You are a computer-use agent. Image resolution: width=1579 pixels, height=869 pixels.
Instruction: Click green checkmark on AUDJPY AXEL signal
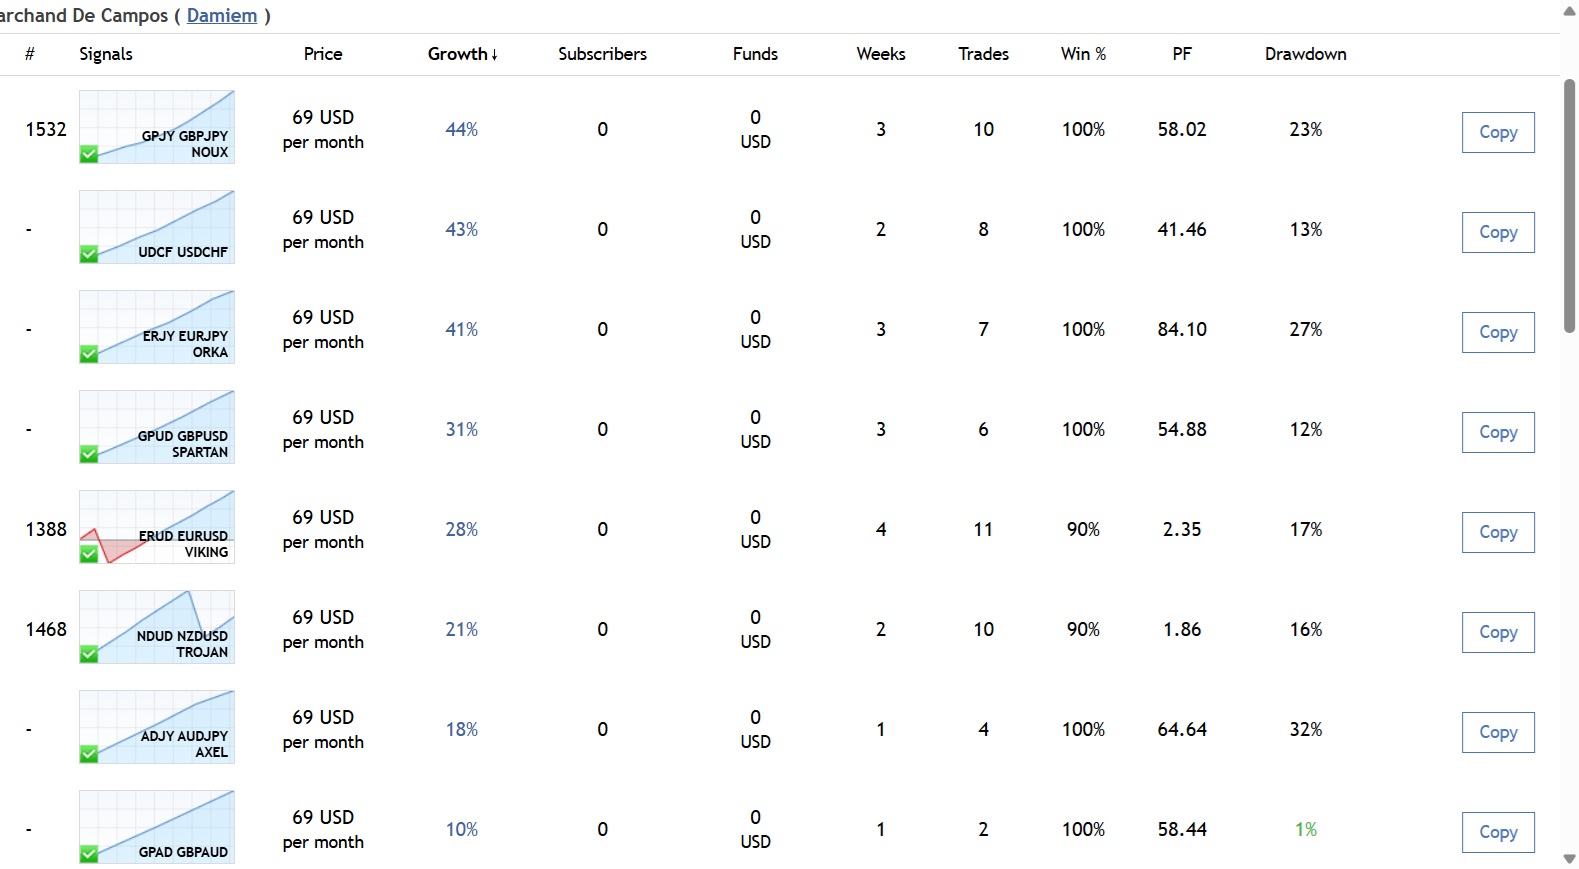click(x=89, y=754)
